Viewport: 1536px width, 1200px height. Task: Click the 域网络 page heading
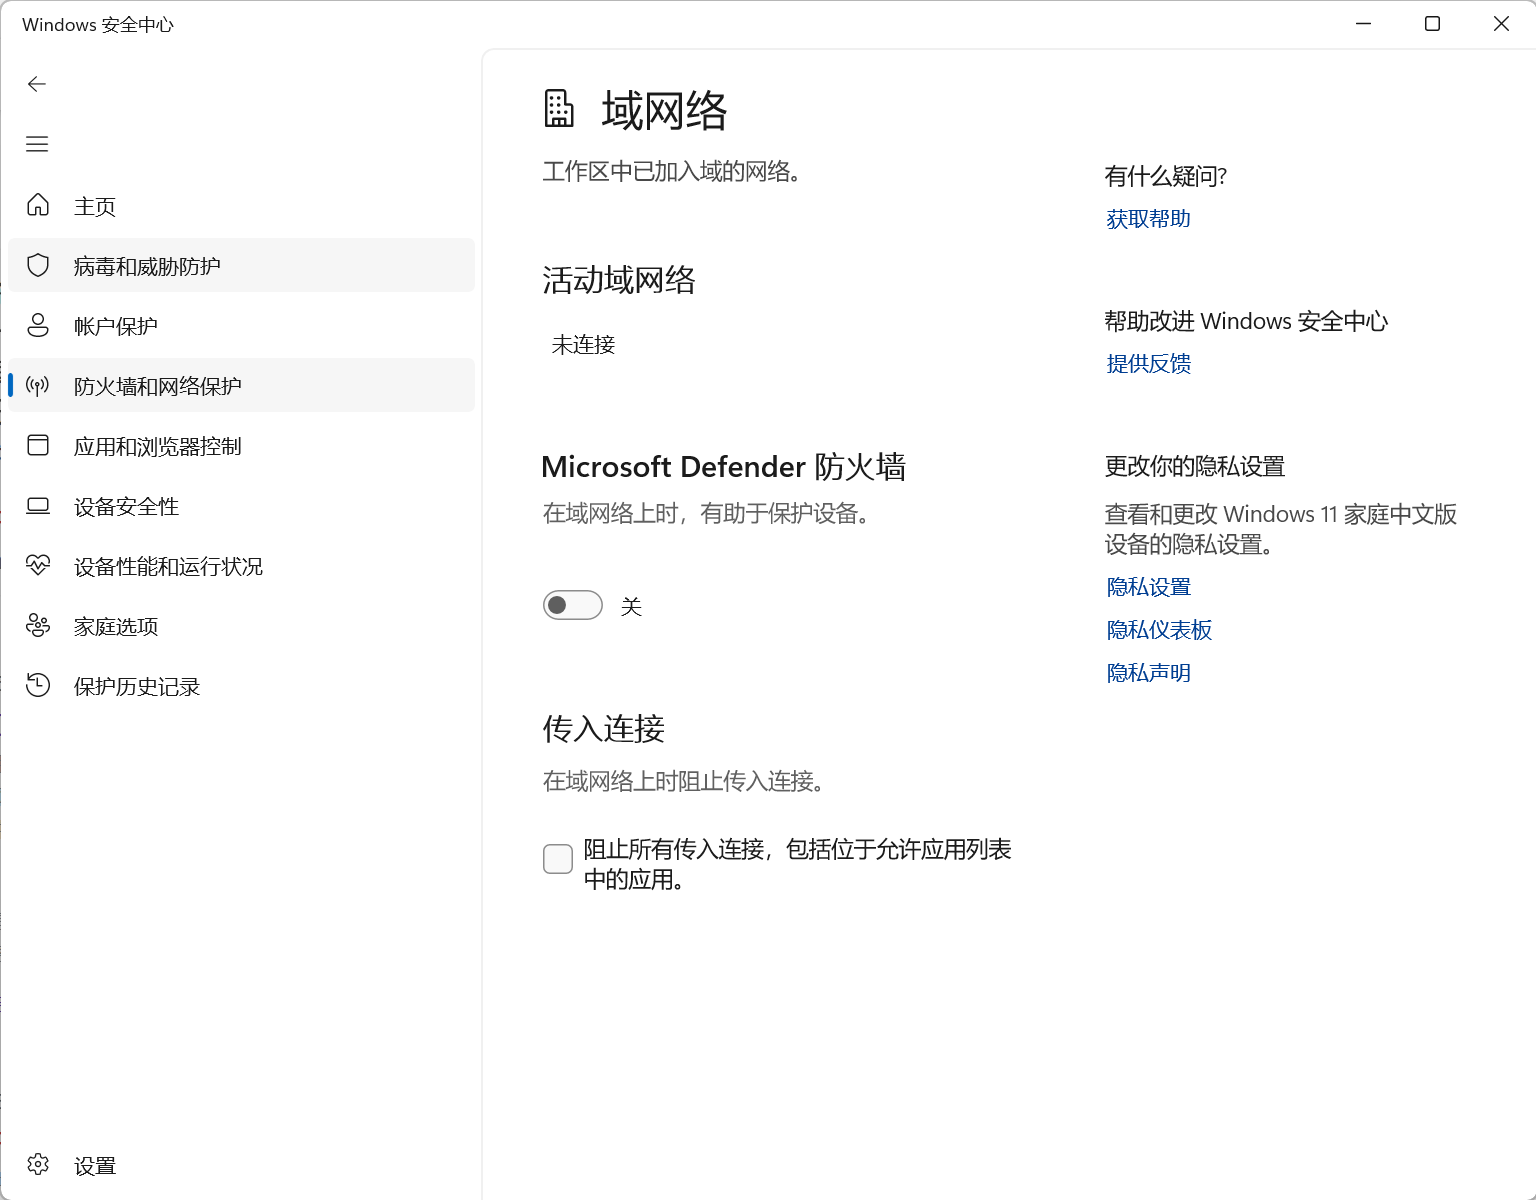point(664,110)
